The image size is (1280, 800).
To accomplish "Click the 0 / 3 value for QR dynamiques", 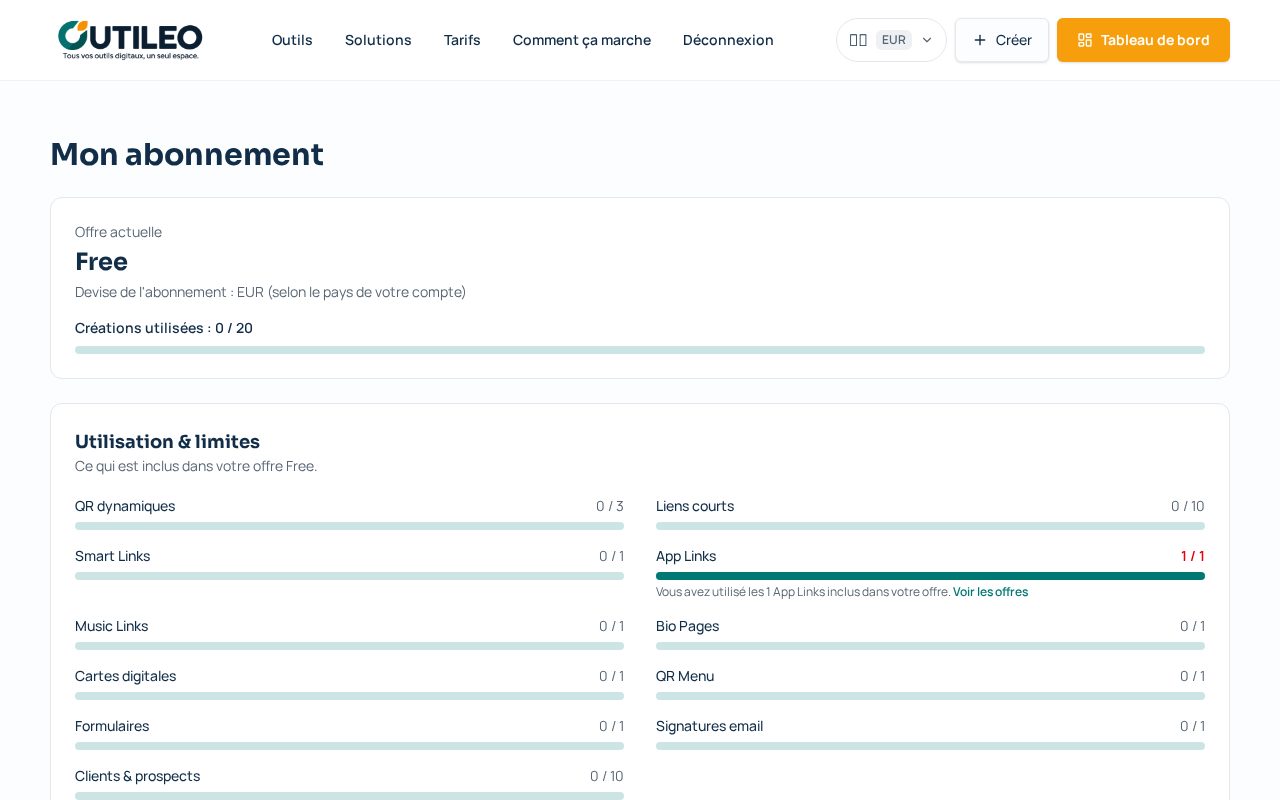I will pyautogui.click(x=610, y=506).
